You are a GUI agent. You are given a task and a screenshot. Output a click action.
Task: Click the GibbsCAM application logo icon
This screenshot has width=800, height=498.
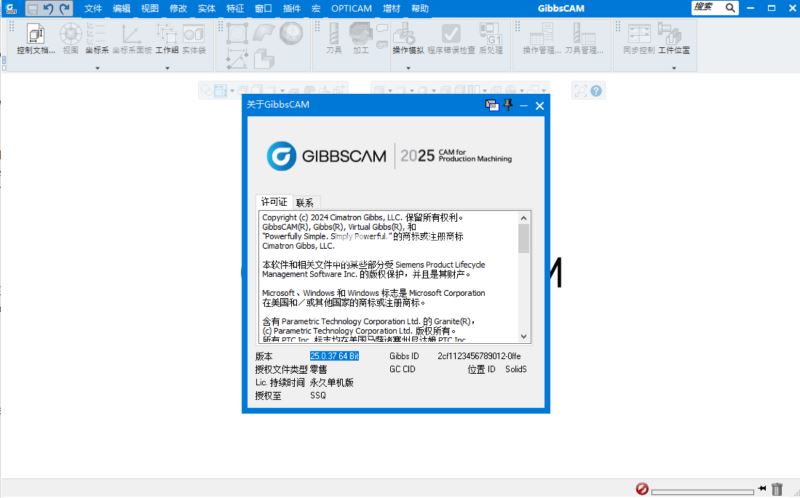11,8
